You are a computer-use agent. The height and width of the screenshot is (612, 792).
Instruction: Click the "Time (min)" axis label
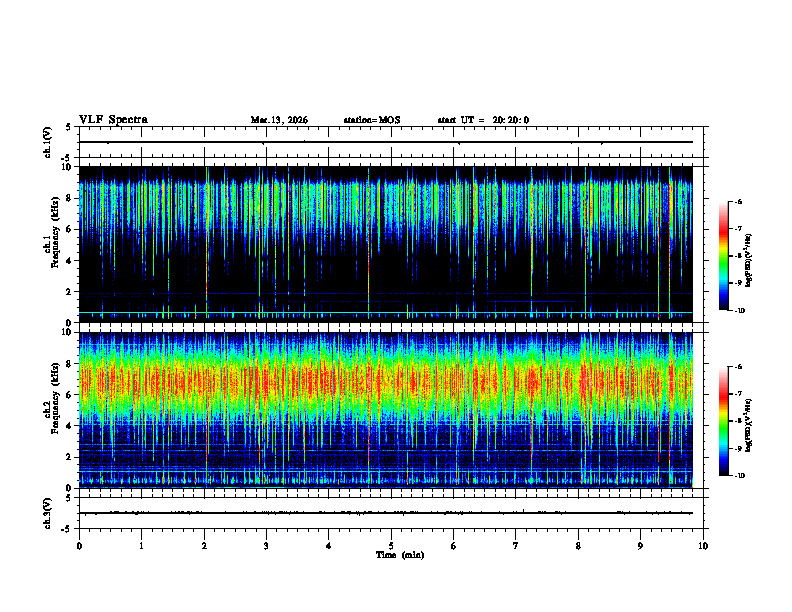[400, 555]
